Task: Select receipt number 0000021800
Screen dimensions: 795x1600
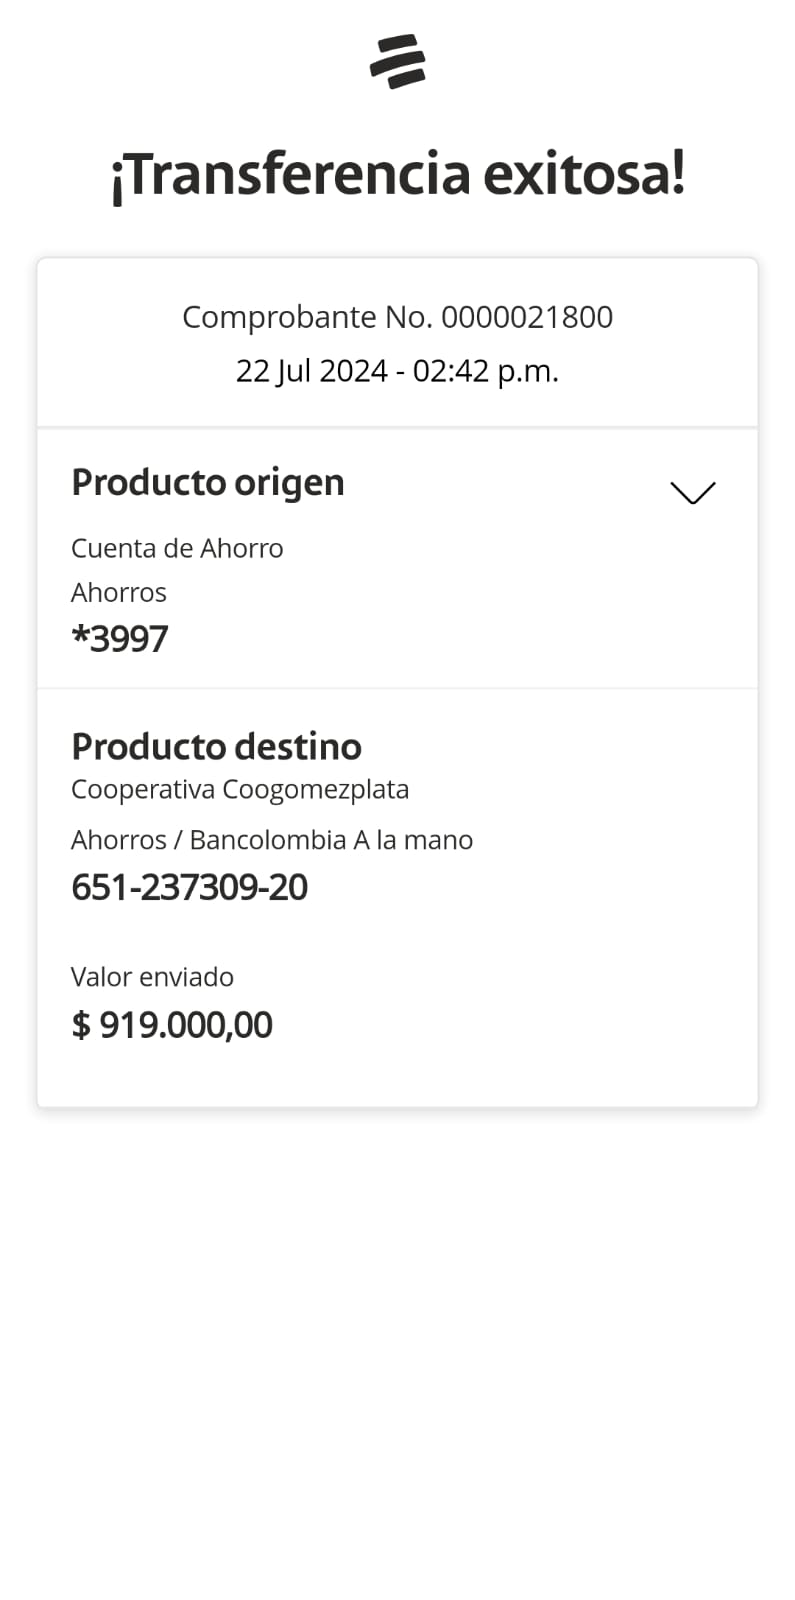Action: 527,317
